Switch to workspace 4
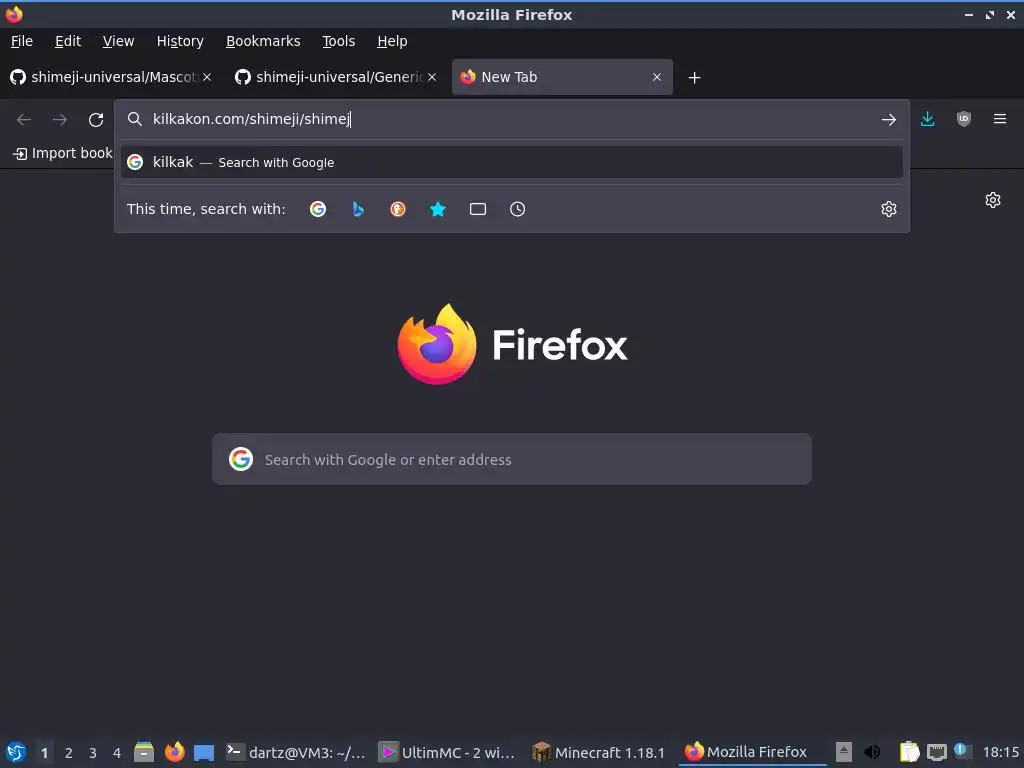1024x768 pixels. click(117, 753)
